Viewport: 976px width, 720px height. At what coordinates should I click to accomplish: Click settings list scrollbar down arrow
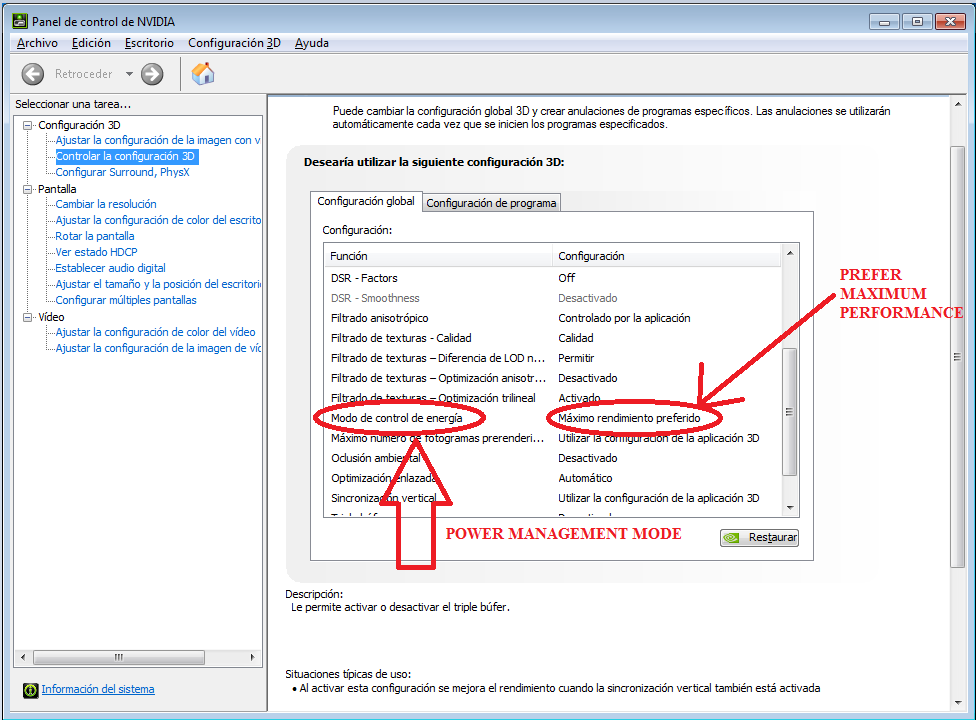pyautogui.click(x=790, y=508)
